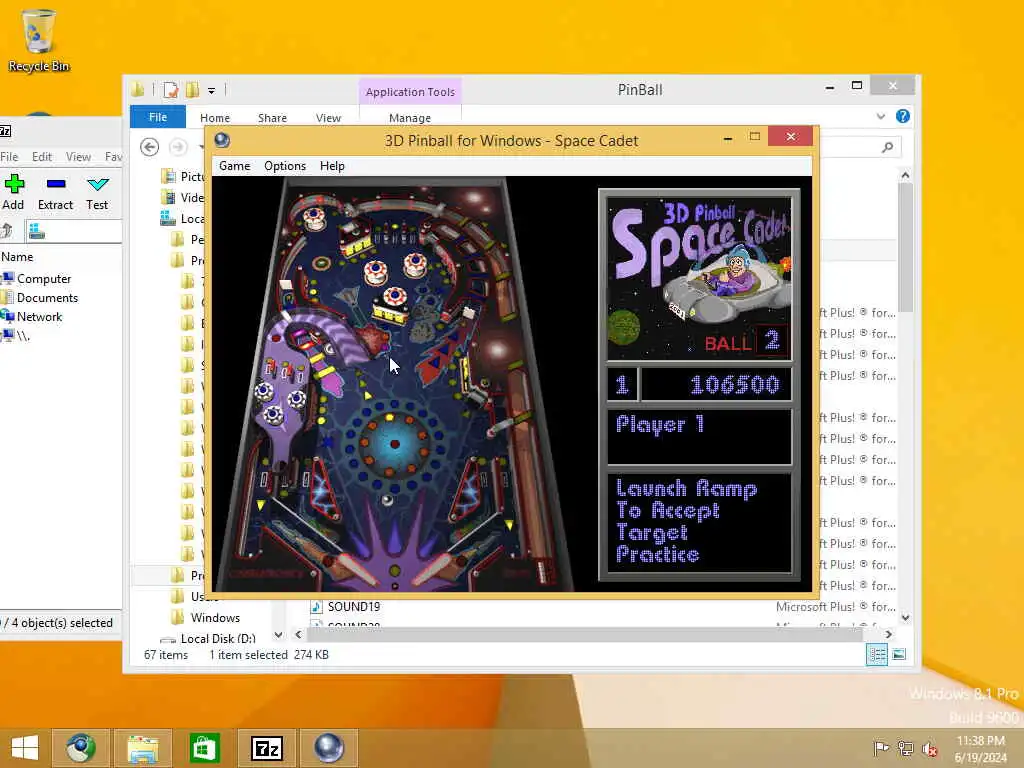Click horizontal scrollbar left arrow
Screen dimensions: 1024x768
298,634
